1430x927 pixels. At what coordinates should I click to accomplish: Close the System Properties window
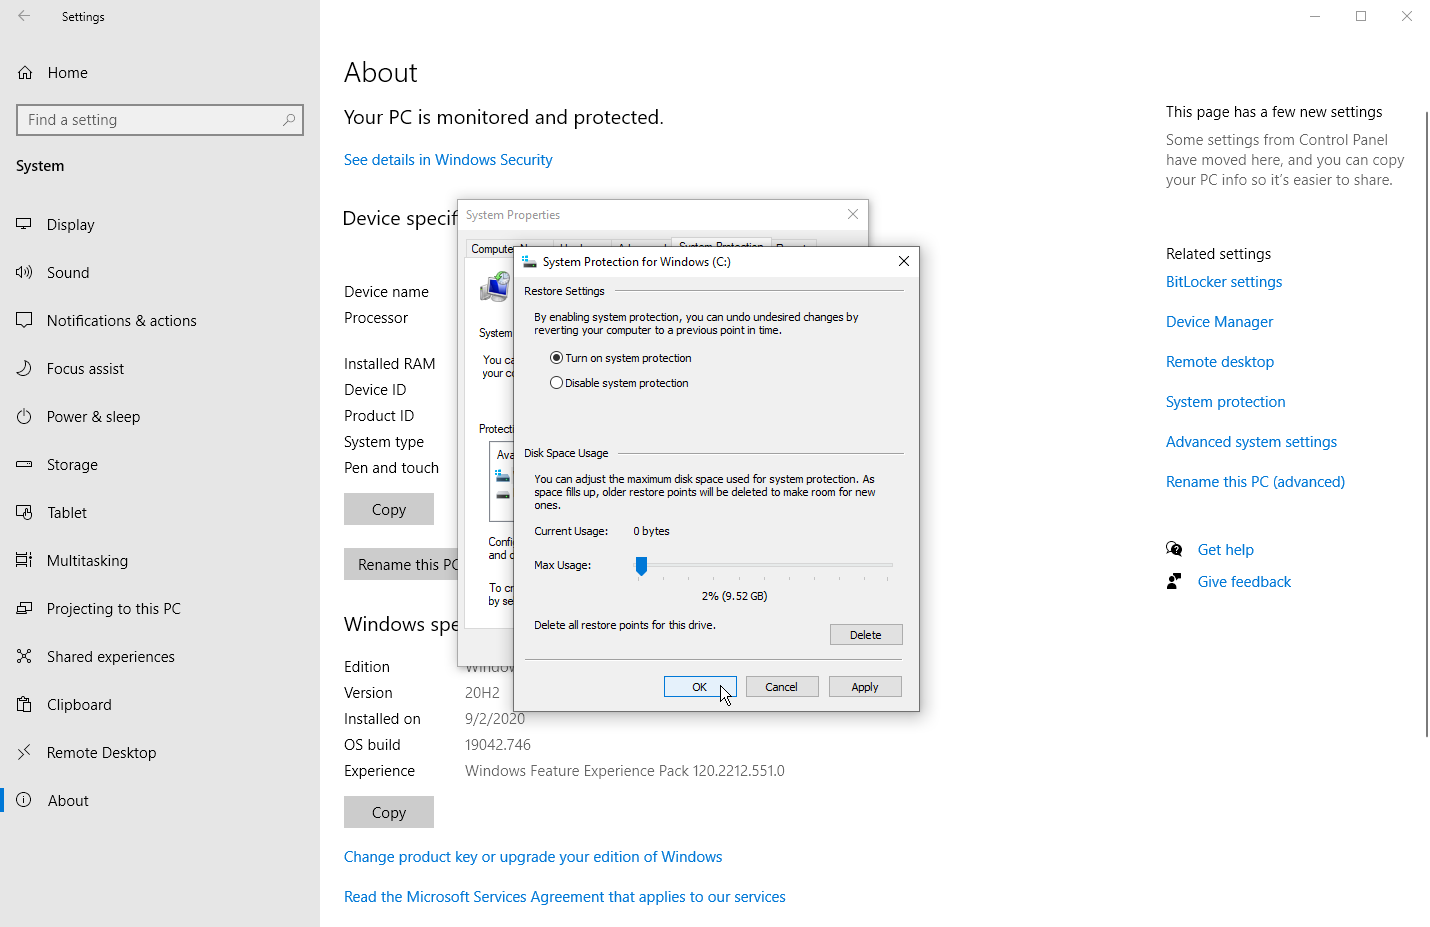tap(853, 214)
